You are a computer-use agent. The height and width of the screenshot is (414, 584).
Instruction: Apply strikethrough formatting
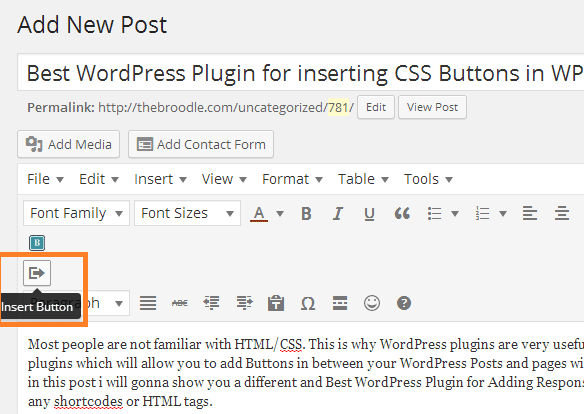click(180, 303)
